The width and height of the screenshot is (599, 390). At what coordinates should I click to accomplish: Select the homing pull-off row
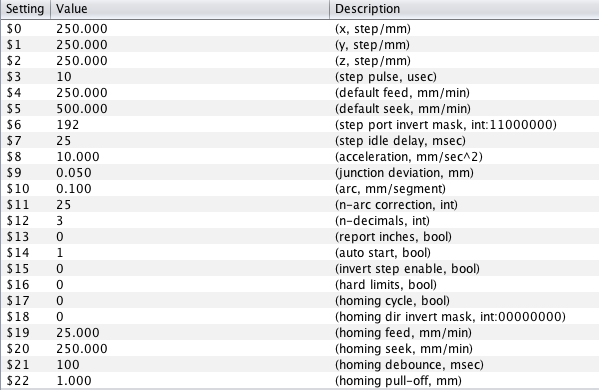tap(300, 381)
